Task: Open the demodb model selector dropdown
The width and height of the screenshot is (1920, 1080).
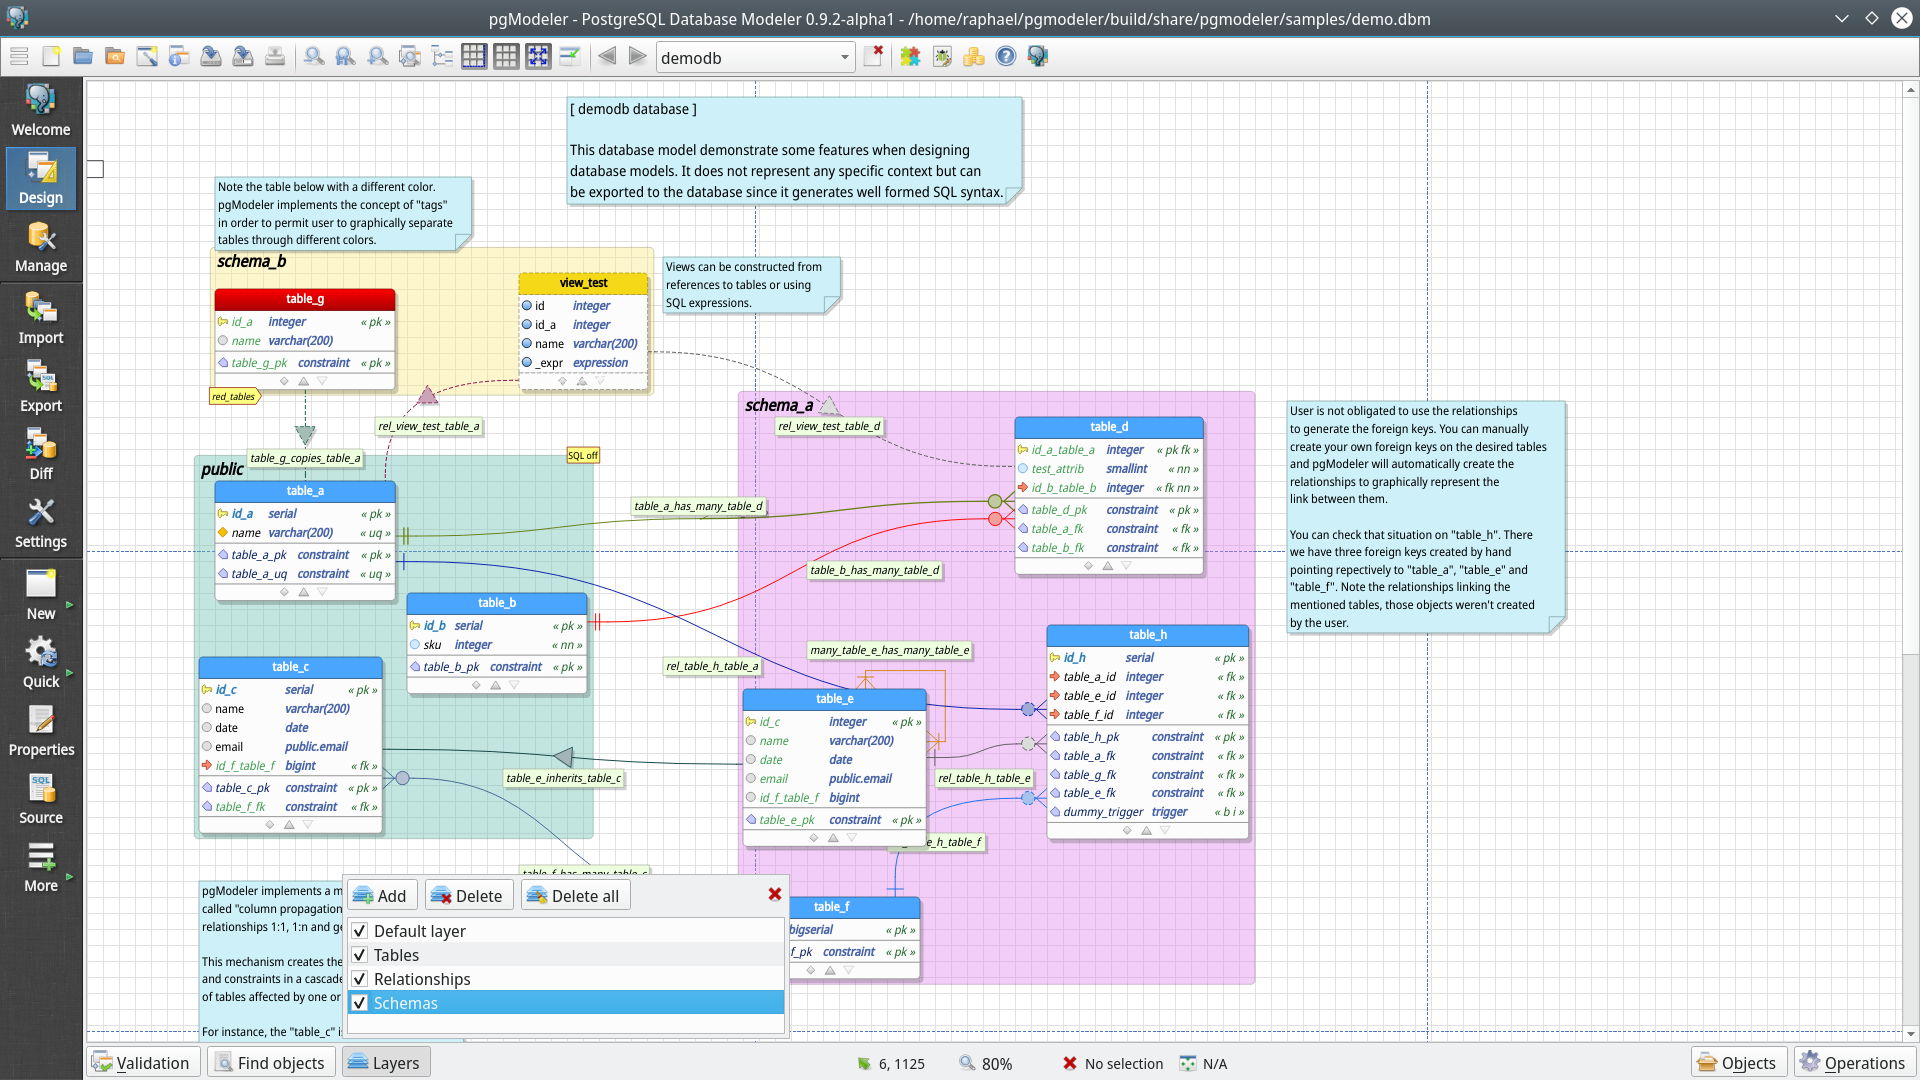Action: coord(755,58)
